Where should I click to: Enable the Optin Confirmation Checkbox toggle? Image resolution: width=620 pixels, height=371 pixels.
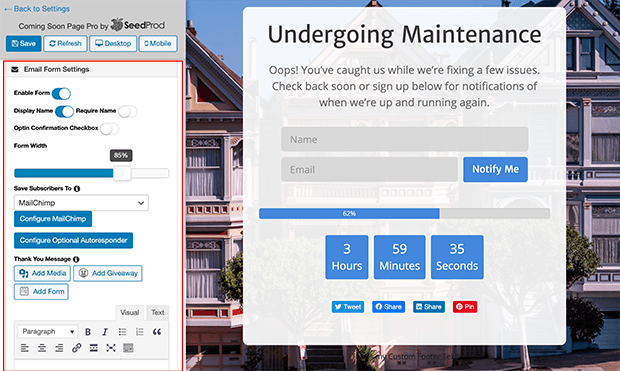pyautogui.click(x=110, y=129)
